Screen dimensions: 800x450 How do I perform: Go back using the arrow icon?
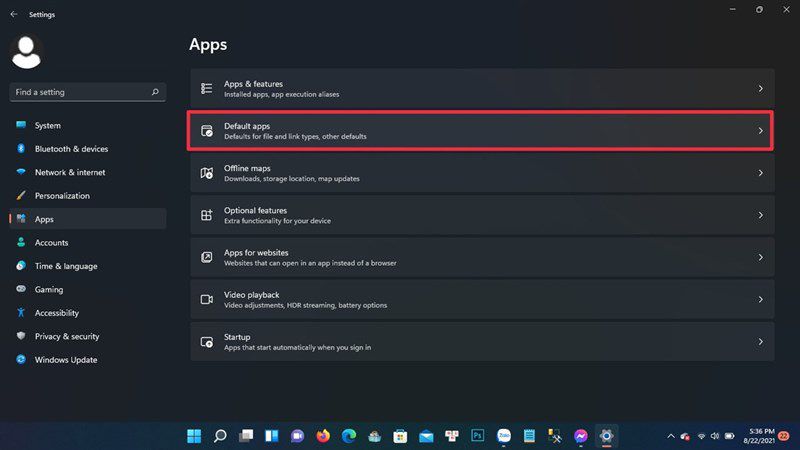14,14
